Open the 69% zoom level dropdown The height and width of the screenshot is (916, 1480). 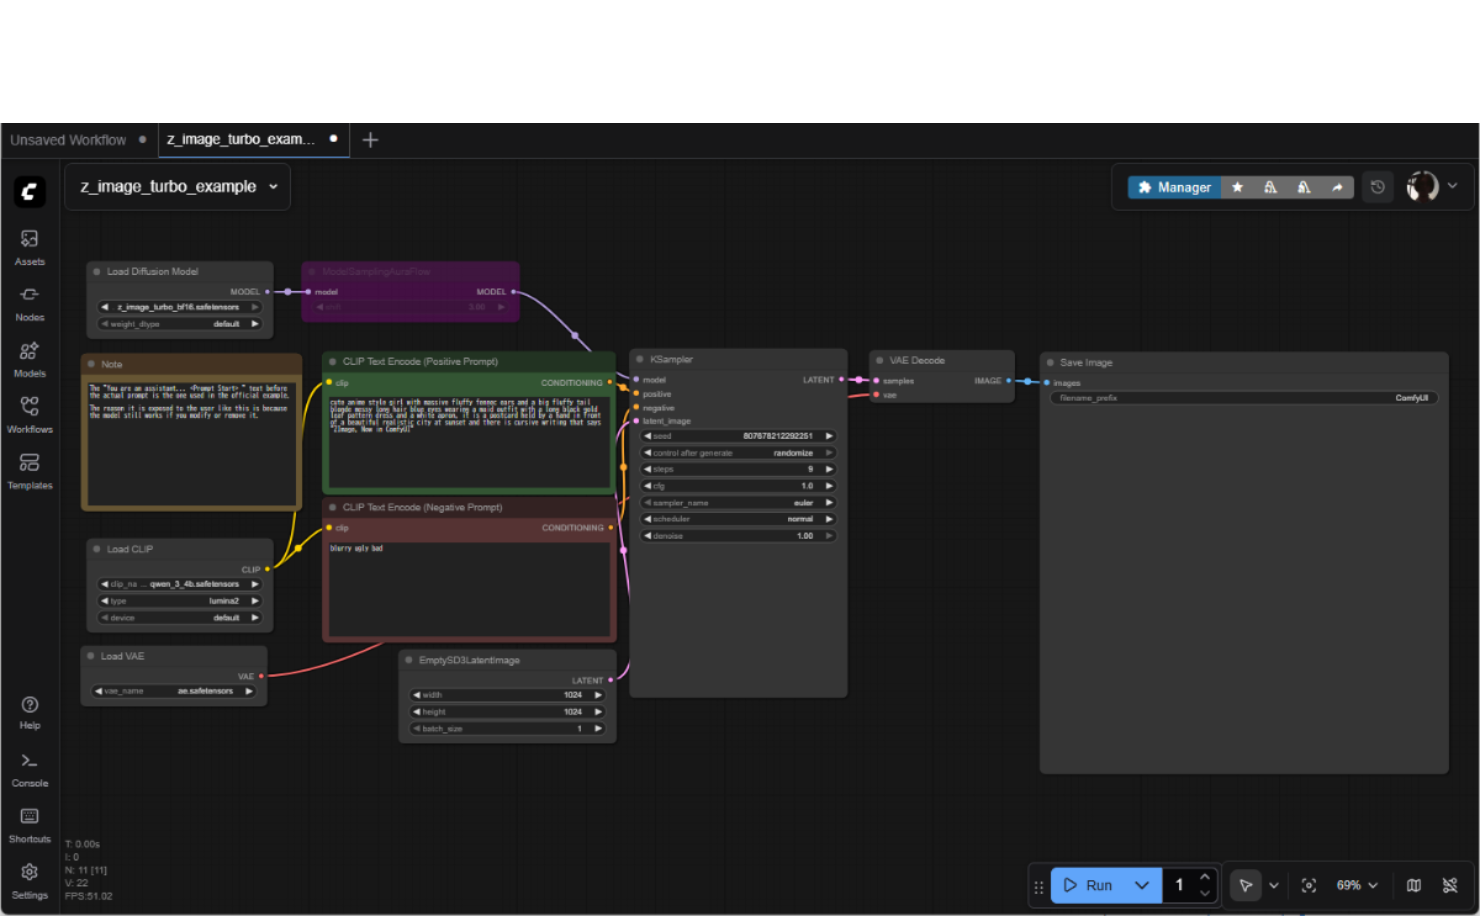1357,885
